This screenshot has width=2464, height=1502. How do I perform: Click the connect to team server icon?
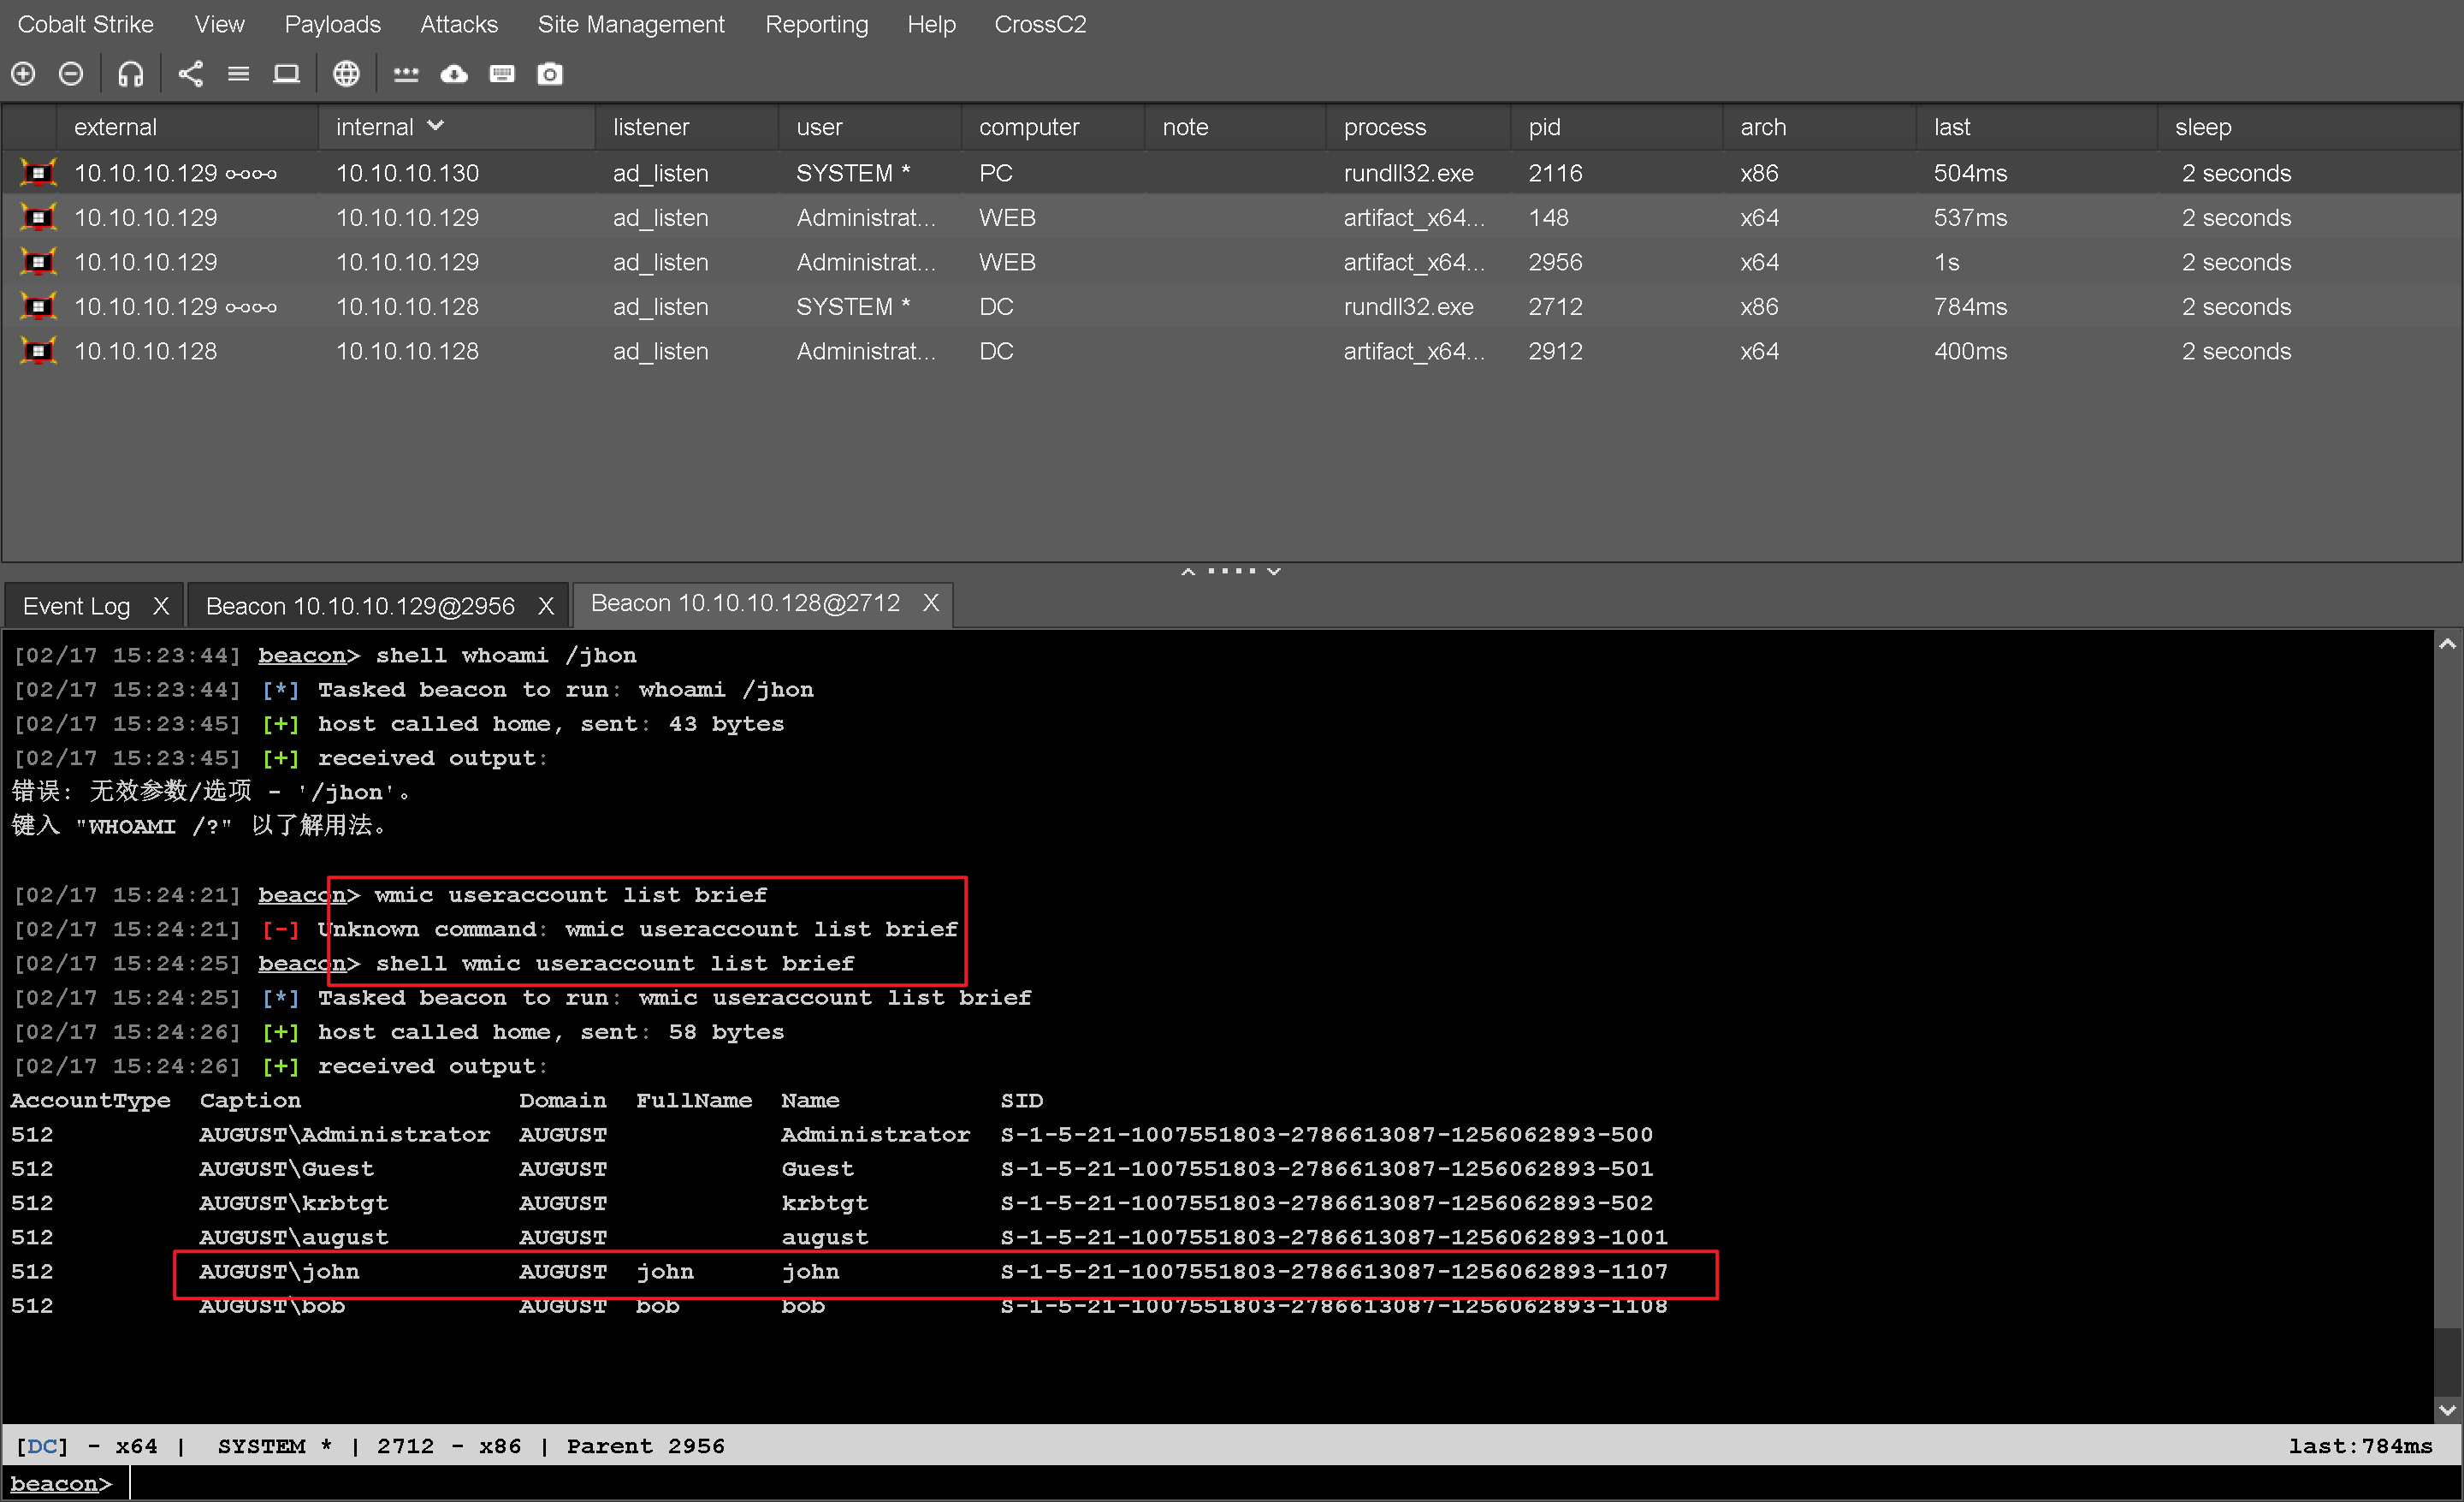point(23,74)
